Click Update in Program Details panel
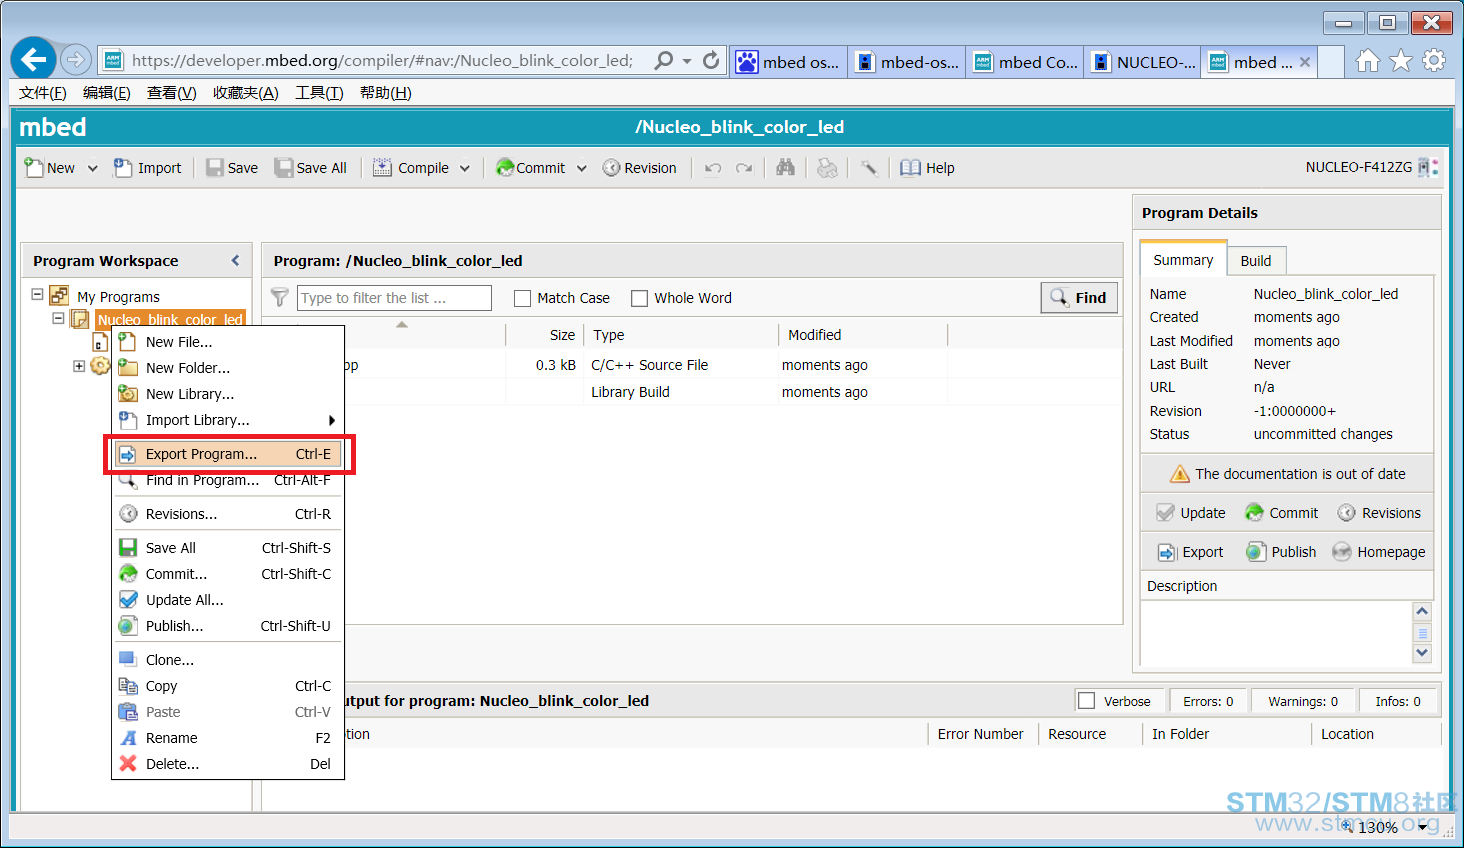1464x848 pixels. 1191,513
